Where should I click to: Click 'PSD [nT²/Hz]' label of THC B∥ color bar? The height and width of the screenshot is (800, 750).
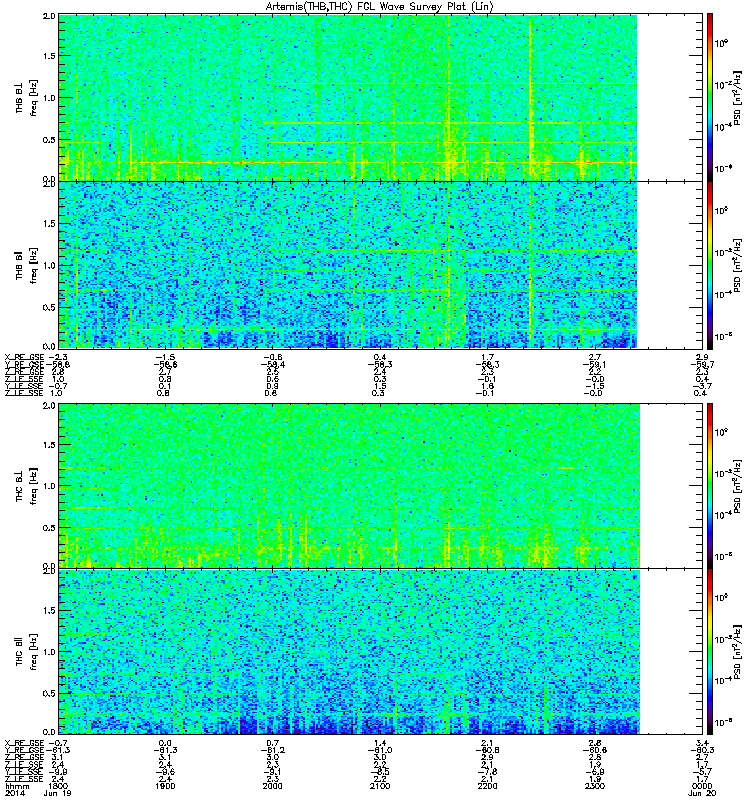tap(737, 652)
